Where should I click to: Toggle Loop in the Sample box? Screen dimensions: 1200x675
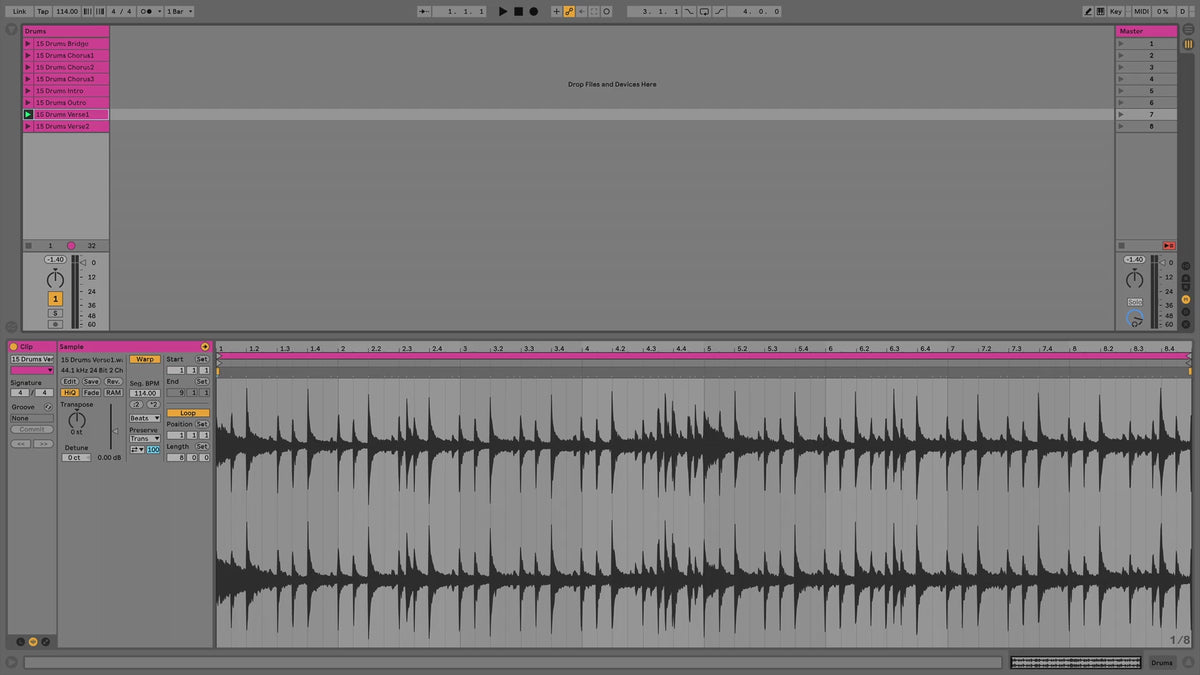coord(188,412)
